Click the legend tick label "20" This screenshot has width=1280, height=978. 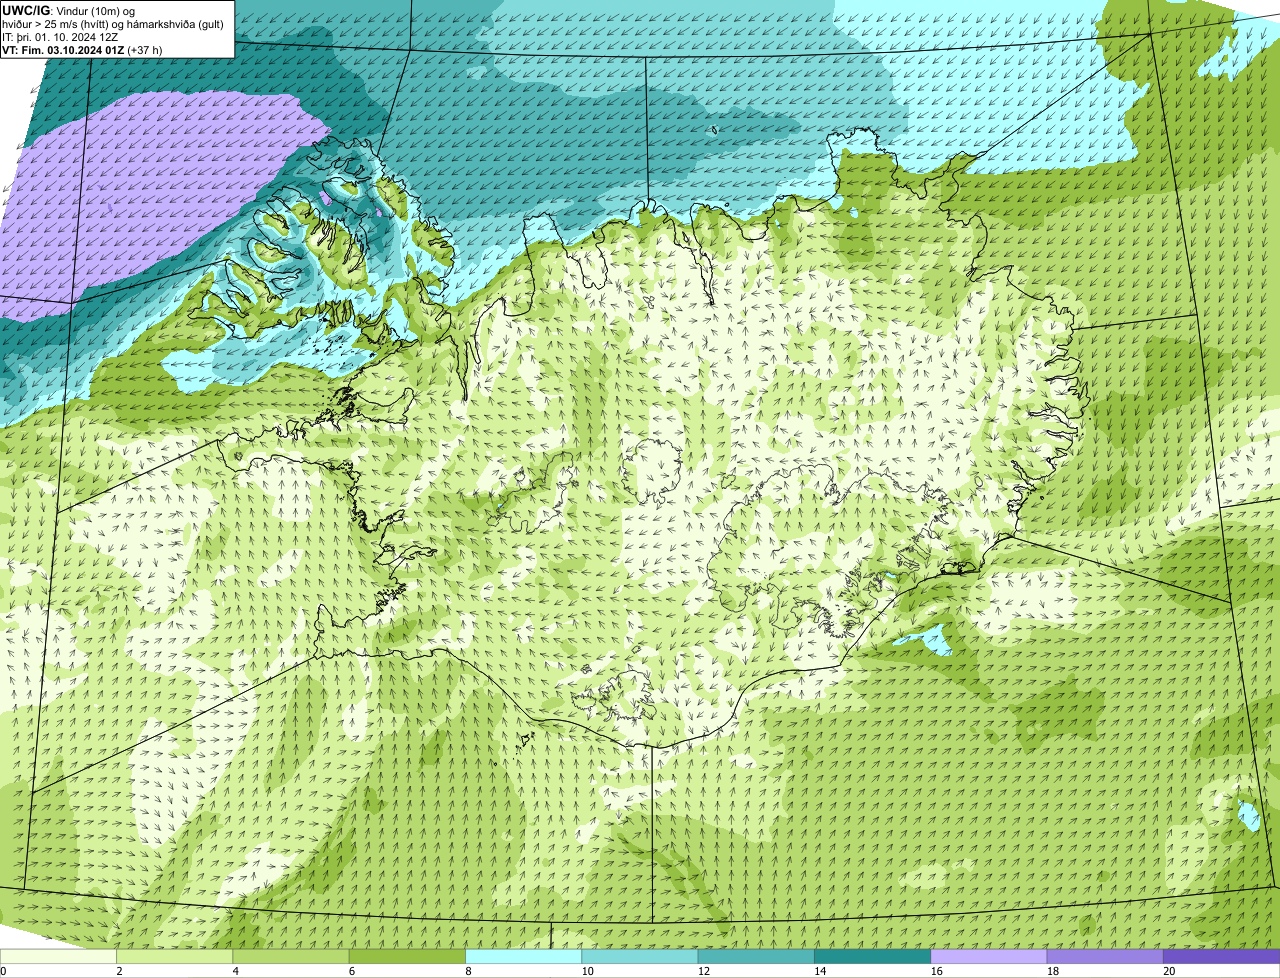(1169, 971)
